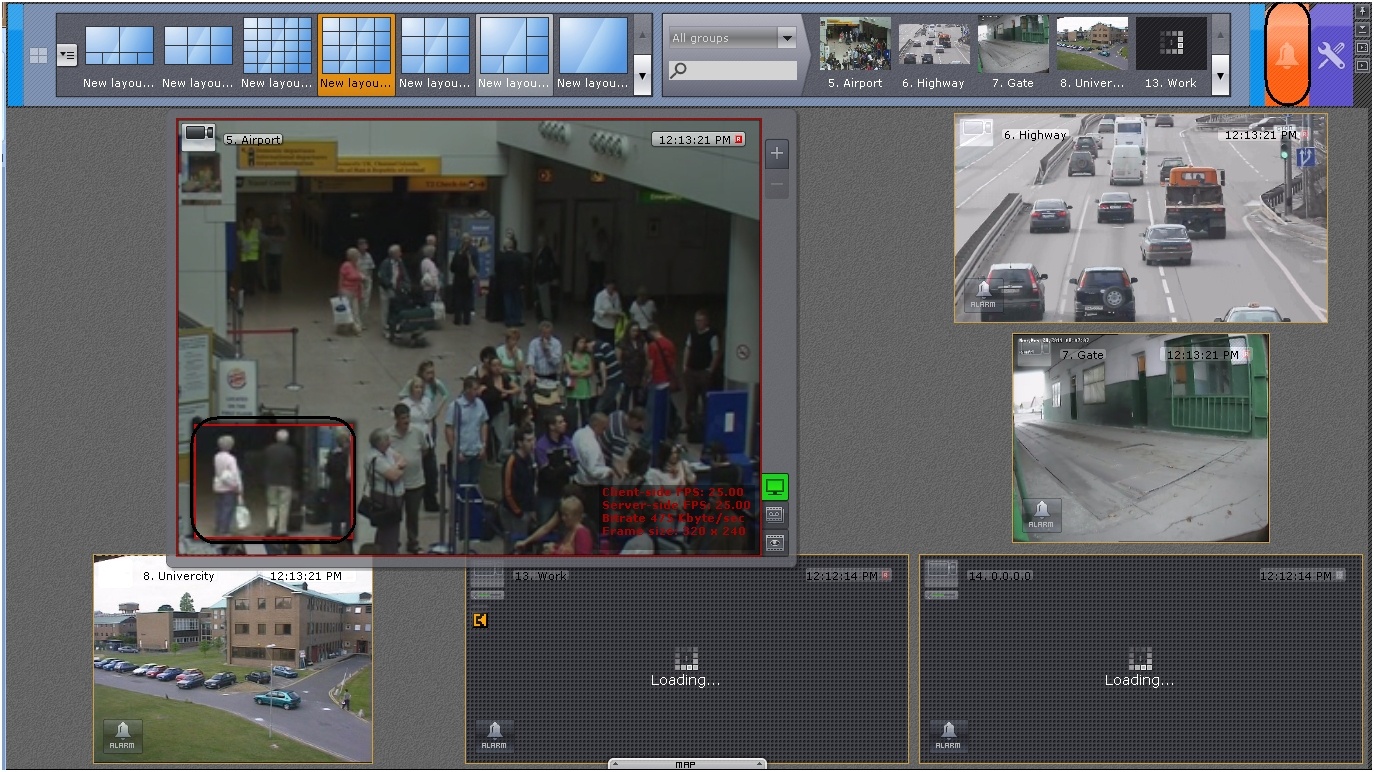Toggle ALARM on the Highway camera
This screenshot has width=1374, height=772.
pos(983,296)
